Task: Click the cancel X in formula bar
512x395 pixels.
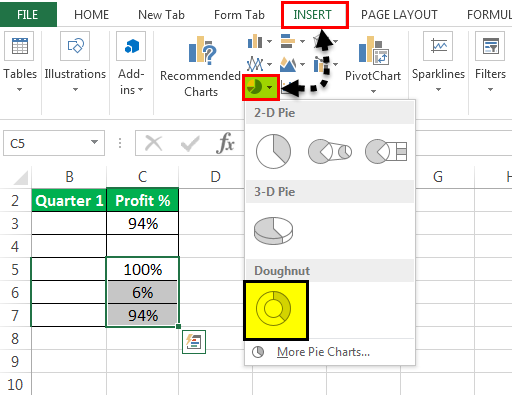Action: (154, 143)
